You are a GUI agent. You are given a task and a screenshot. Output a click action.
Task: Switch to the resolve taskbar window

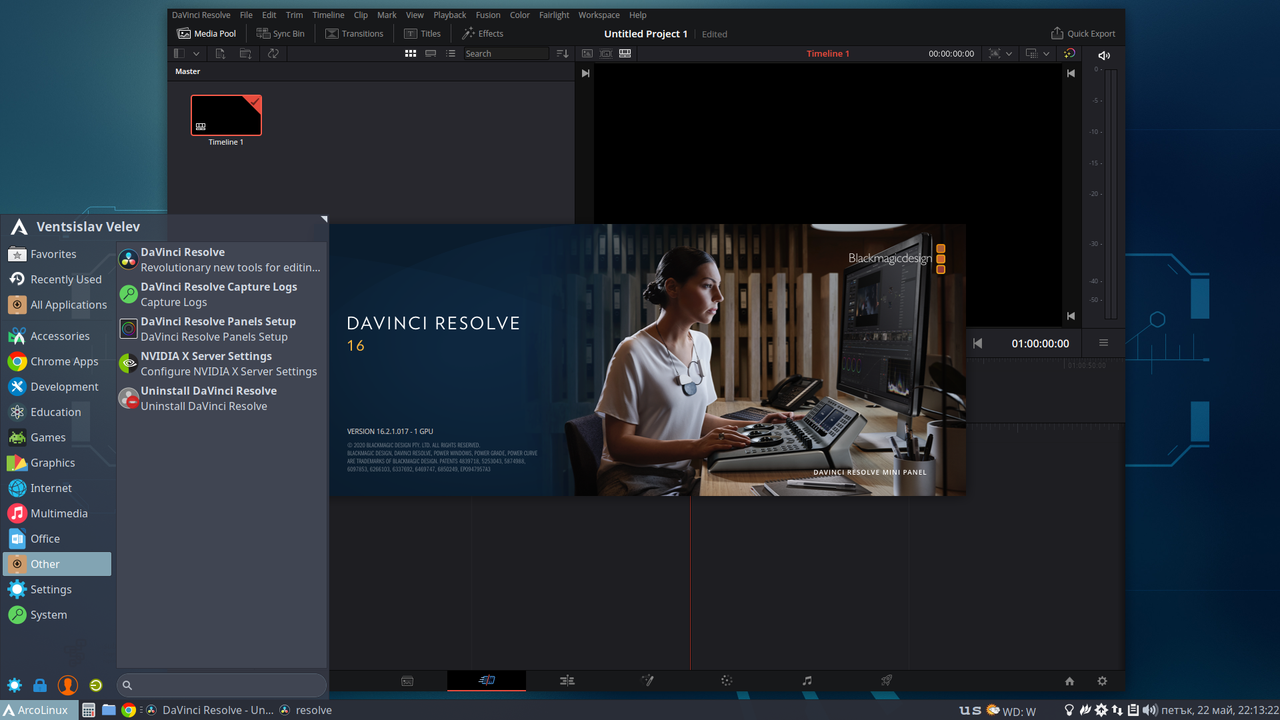[306, 710]
